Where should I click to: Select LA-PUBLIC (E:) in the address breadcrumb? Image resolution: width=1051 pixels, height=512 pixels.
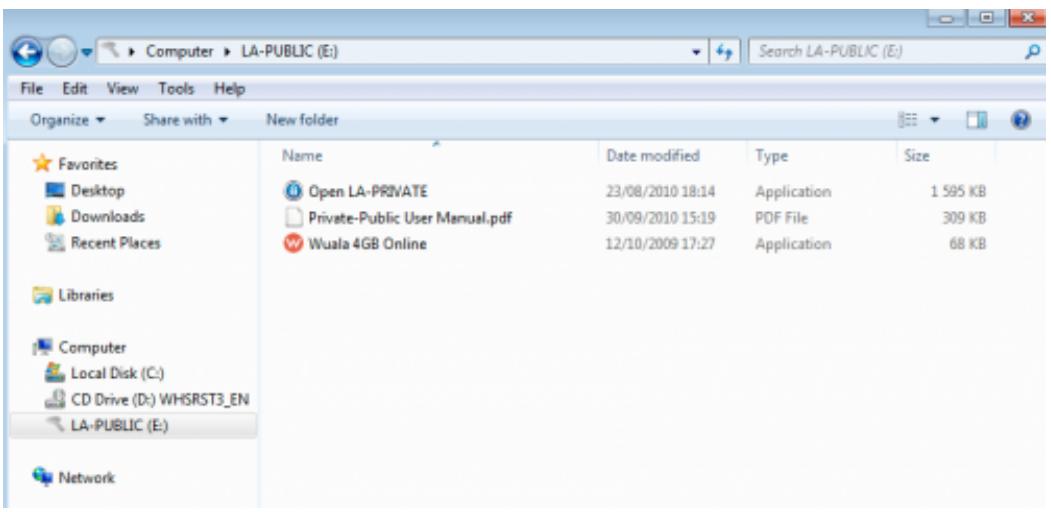pyautogui.click(x=290, y=51)
